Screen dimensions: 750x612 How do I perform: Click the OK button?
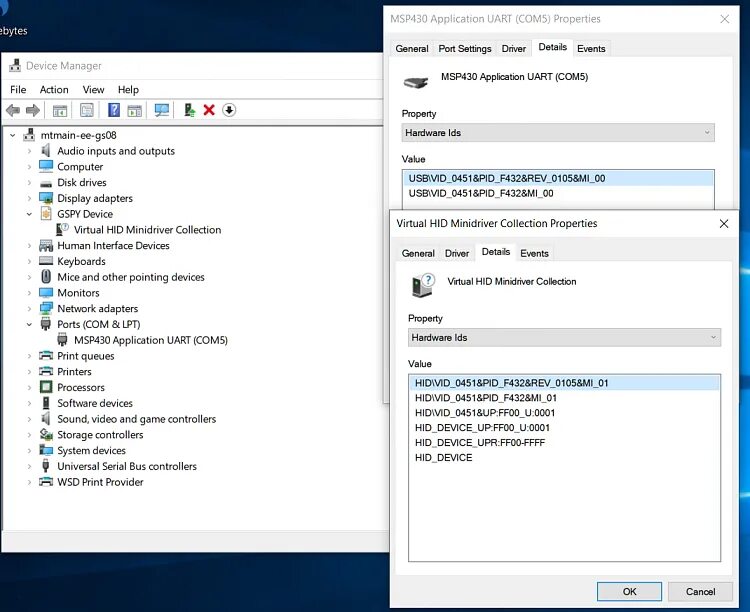tap(629, 591)
